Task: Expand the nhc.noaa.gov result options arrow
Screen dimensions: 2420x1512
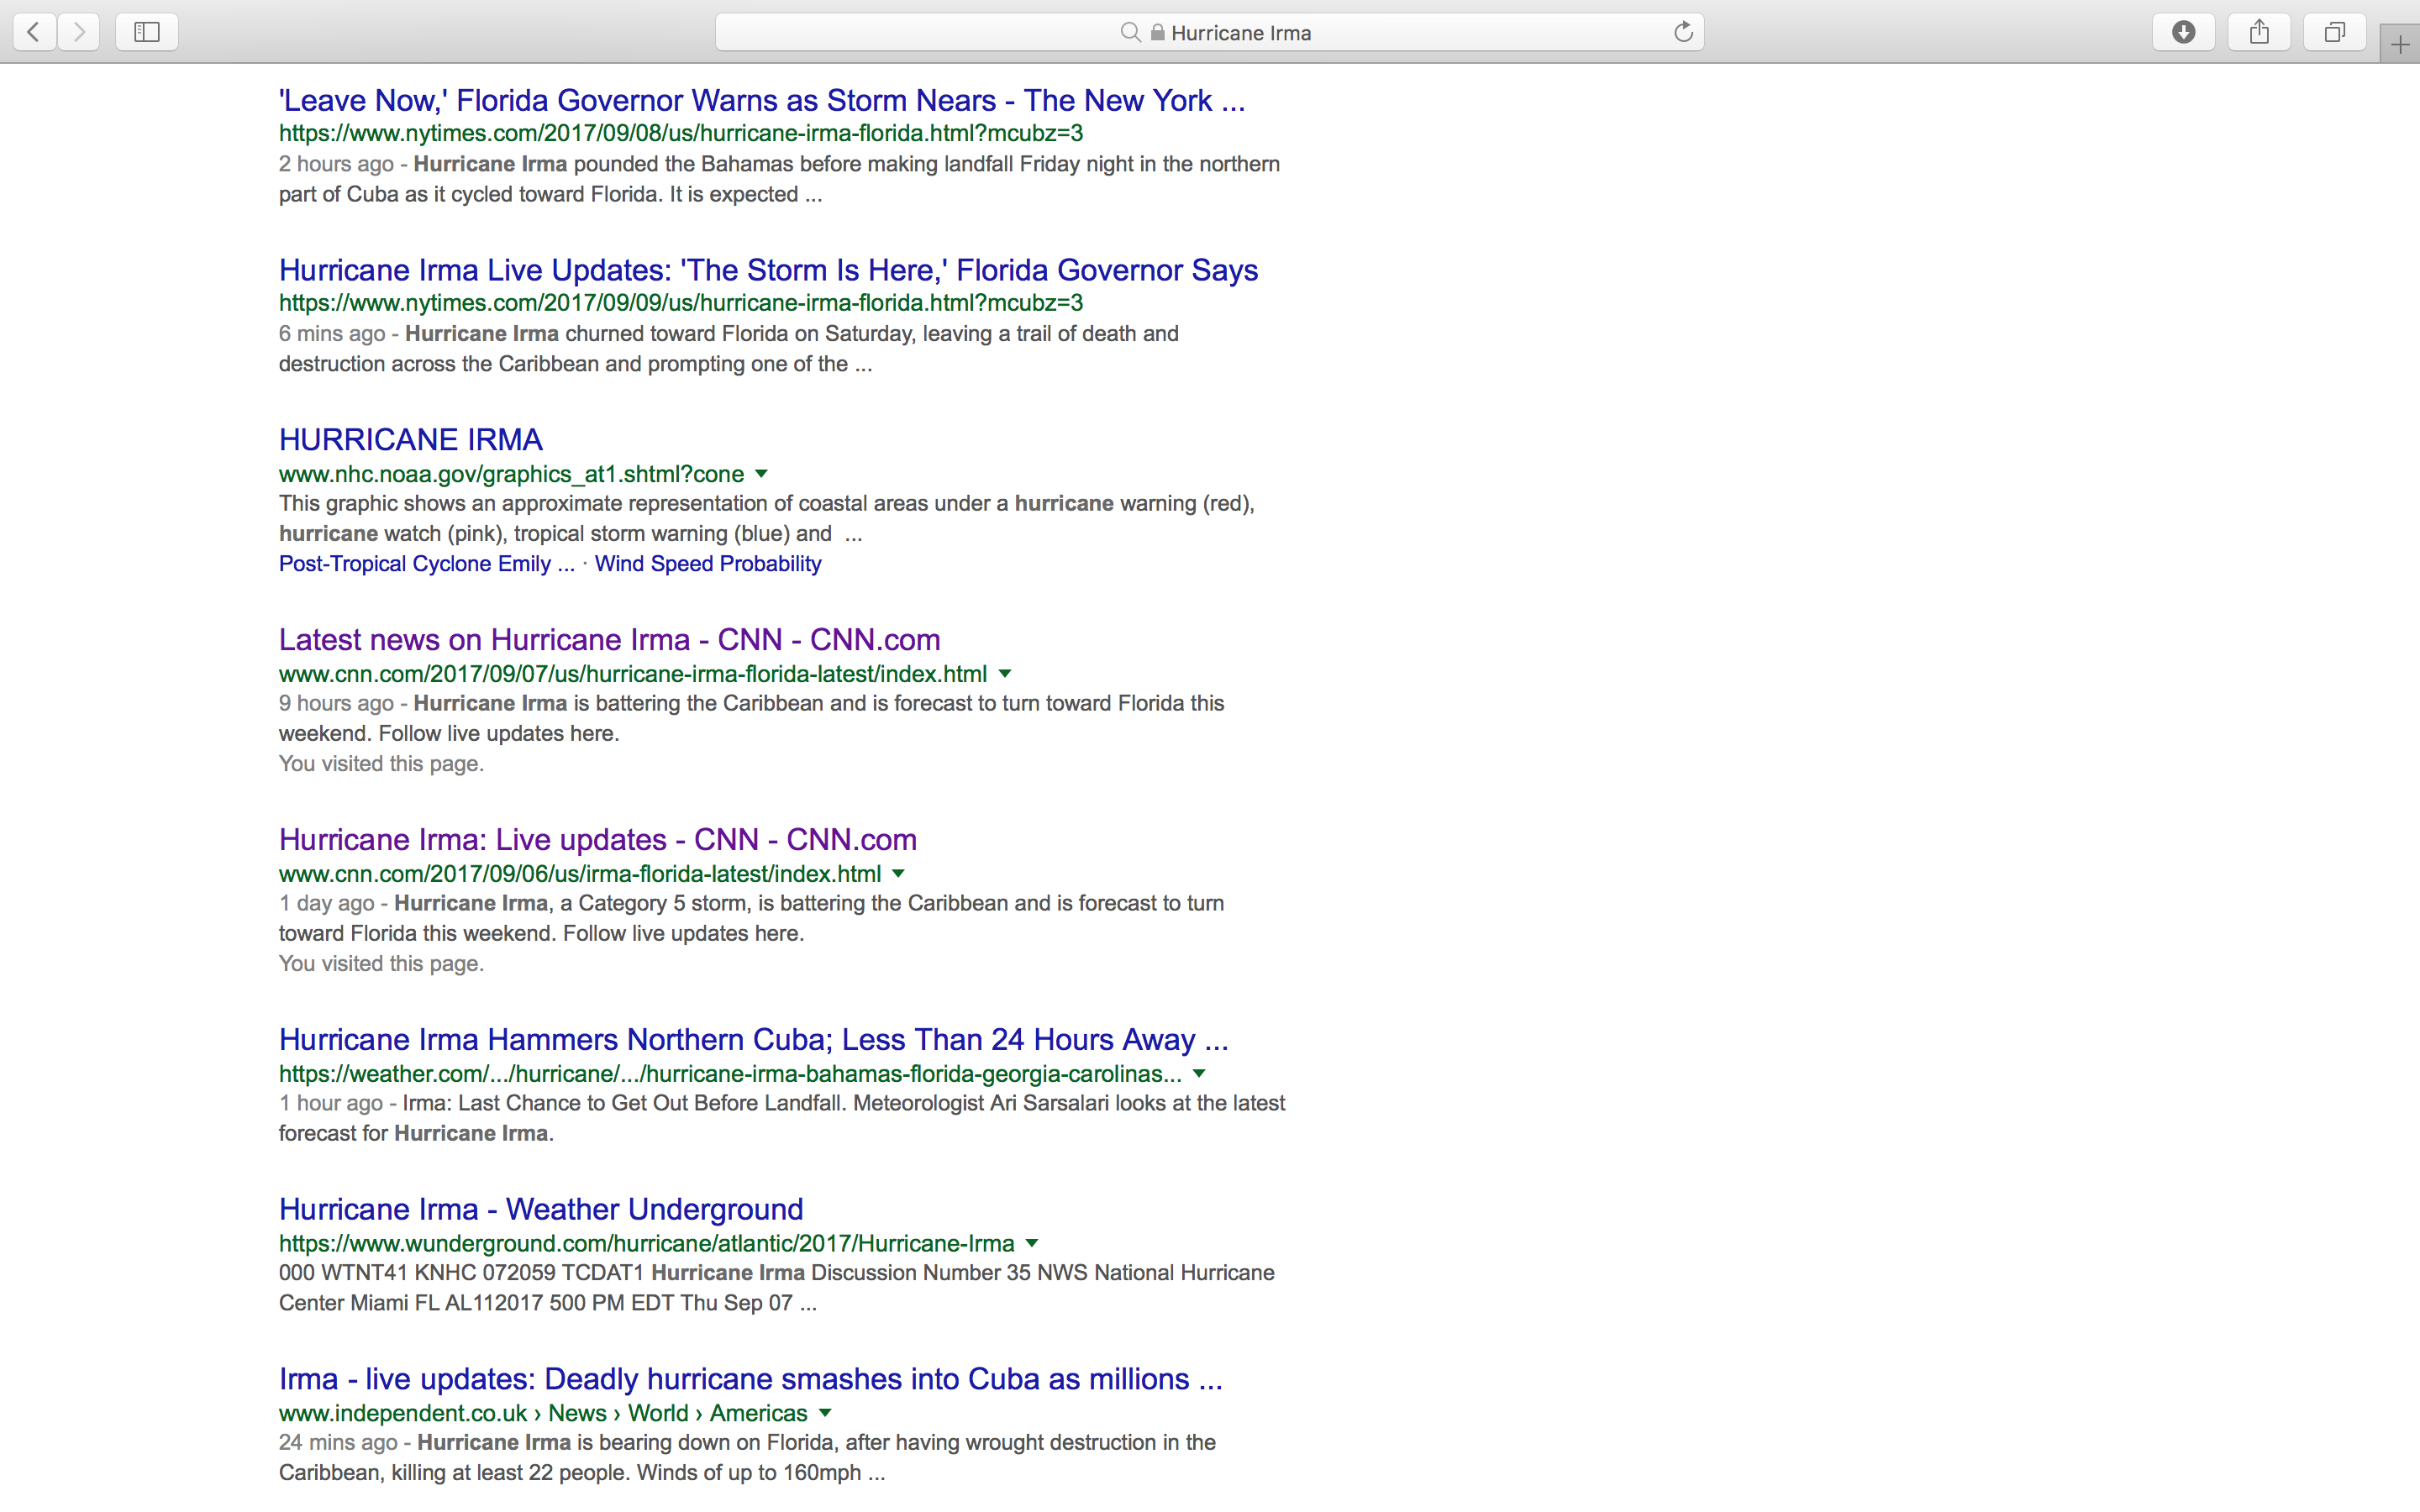Action: tap(761, 474)
